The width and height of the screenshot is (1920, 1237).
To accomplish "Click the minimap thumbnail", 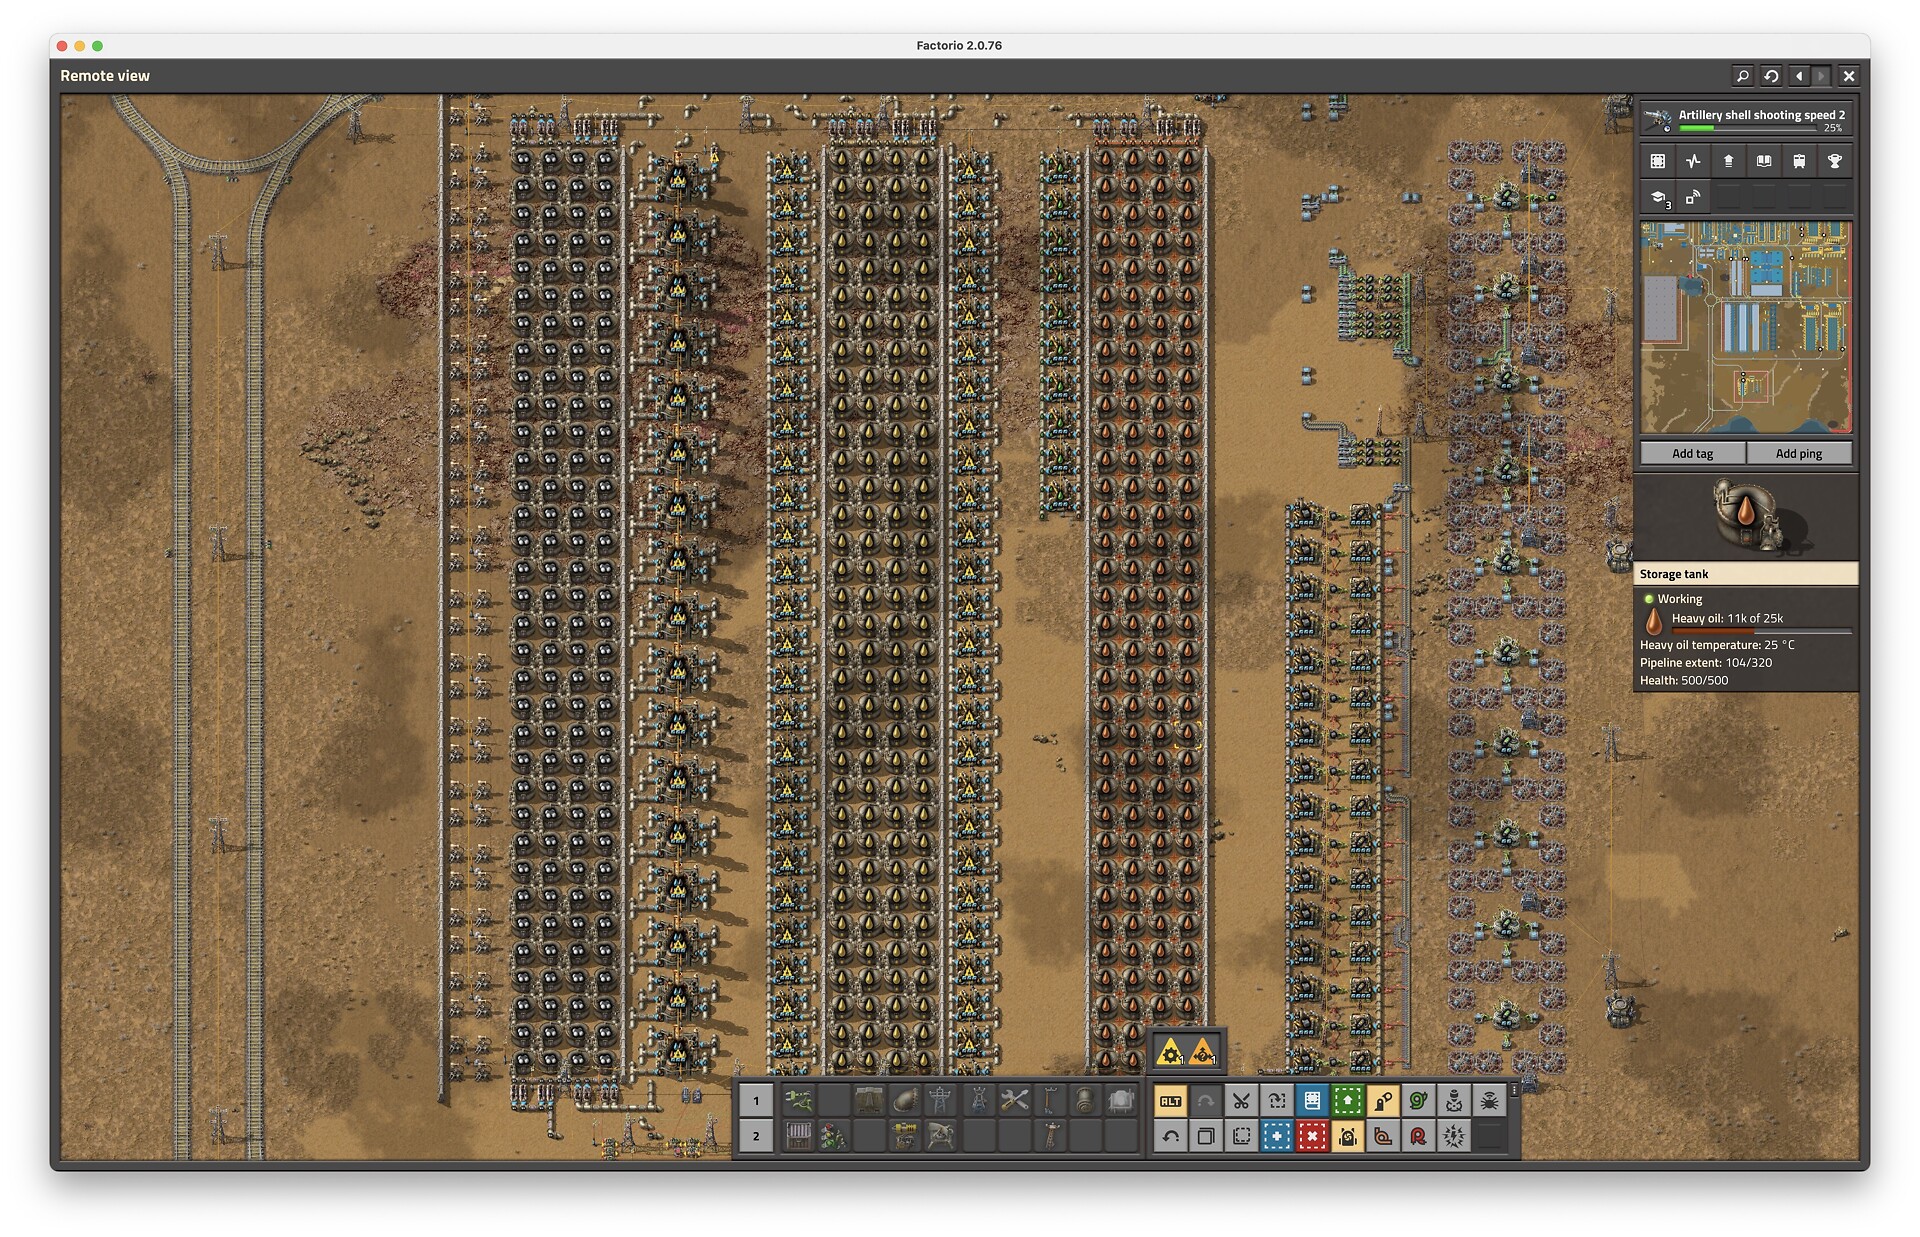I will [1746, 328].
